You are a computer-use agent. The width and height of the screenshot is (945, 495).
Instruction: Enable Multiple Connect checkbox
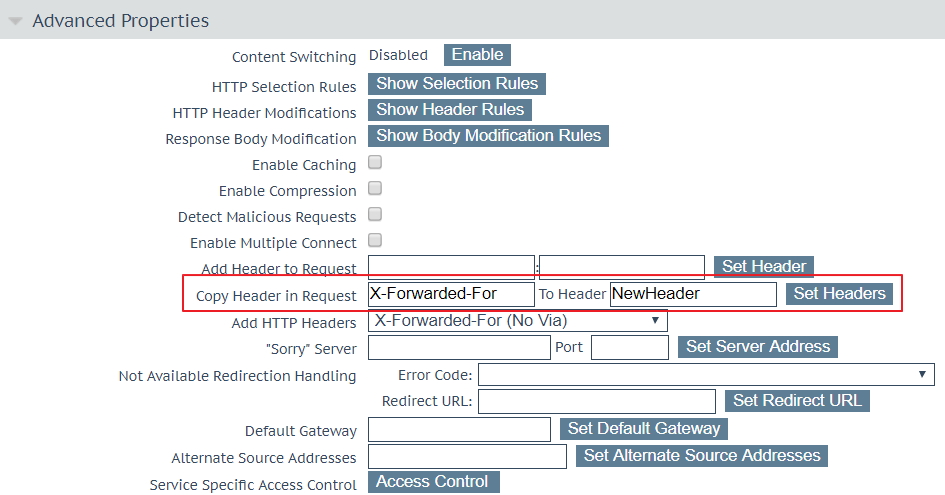[375, 240]
